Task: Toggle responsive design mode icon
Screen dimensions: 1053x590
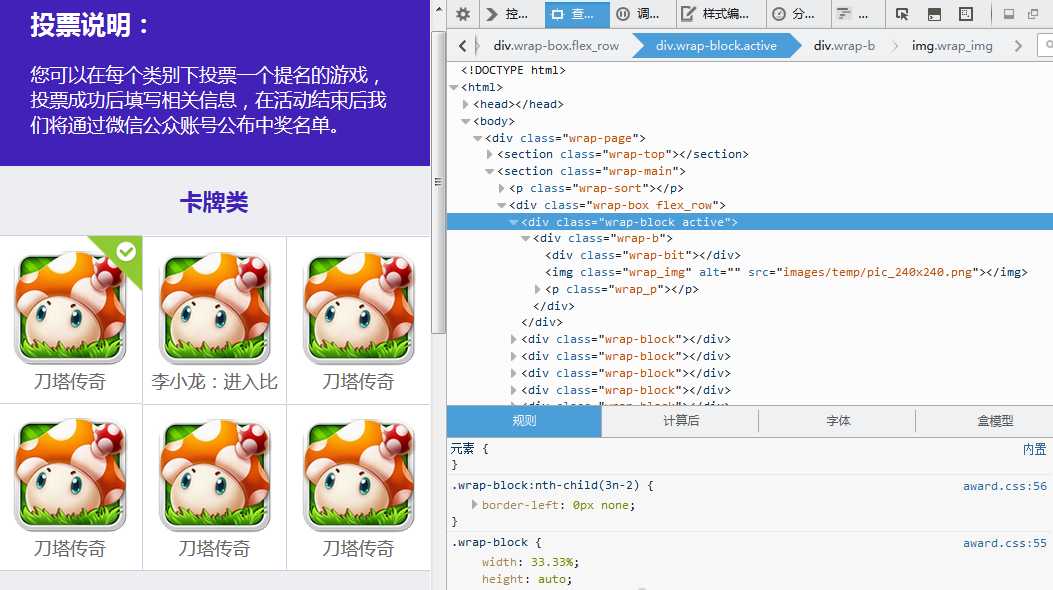Action: 966,14
